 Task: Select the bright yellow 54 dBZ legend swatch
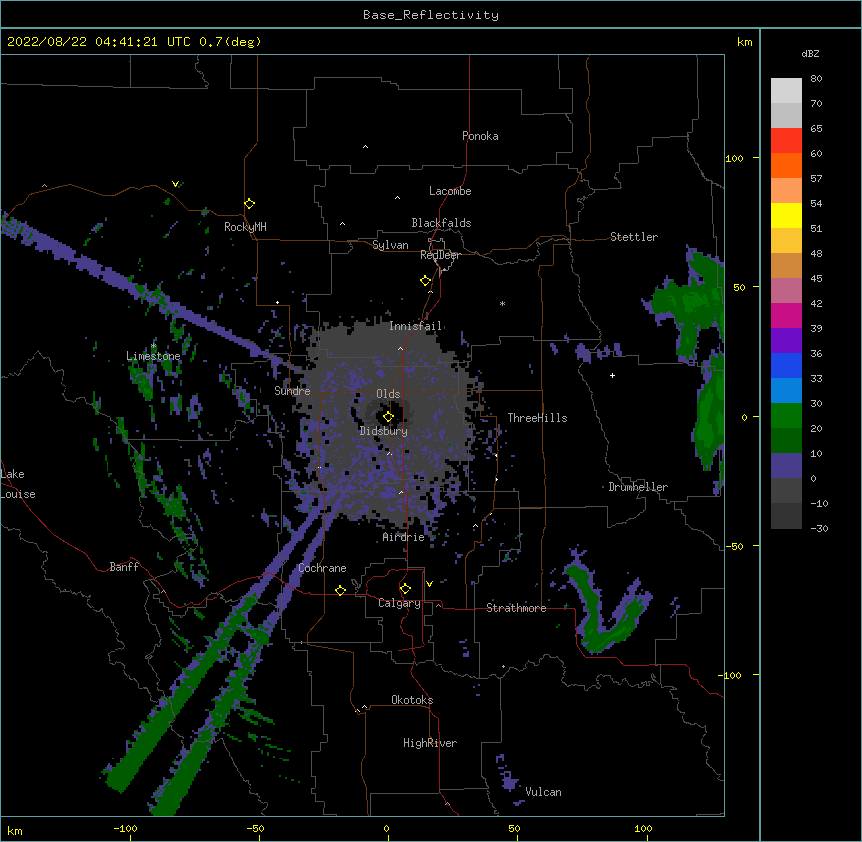pyautogui.click(x=786, y=215)
